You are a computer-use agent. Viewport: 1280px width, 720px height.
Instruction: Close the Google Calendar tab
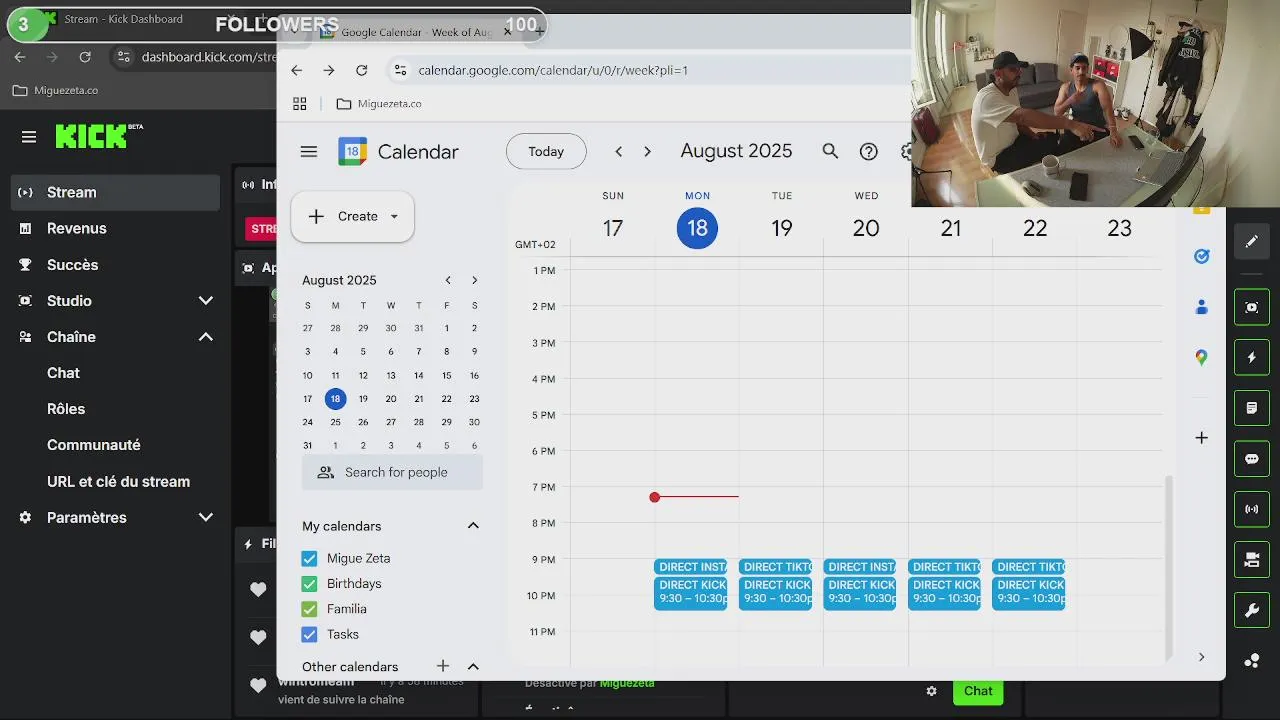(507, 32)
